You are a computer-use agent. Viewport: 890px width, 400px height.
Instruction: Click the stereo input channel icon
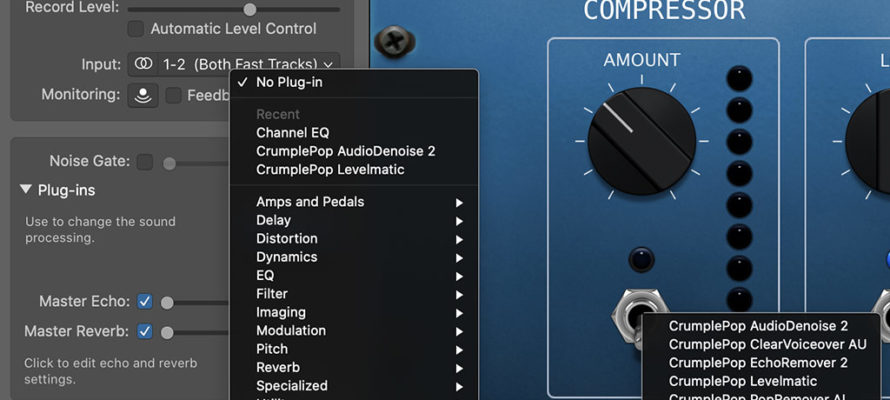point(143,64)
